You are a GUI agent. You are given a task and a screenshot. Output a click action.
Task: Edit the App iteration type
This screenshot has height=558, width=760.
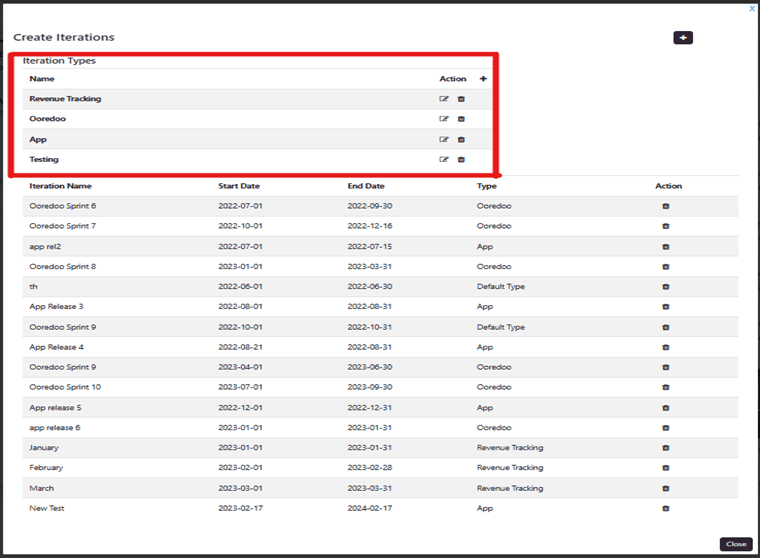(443, 140)
